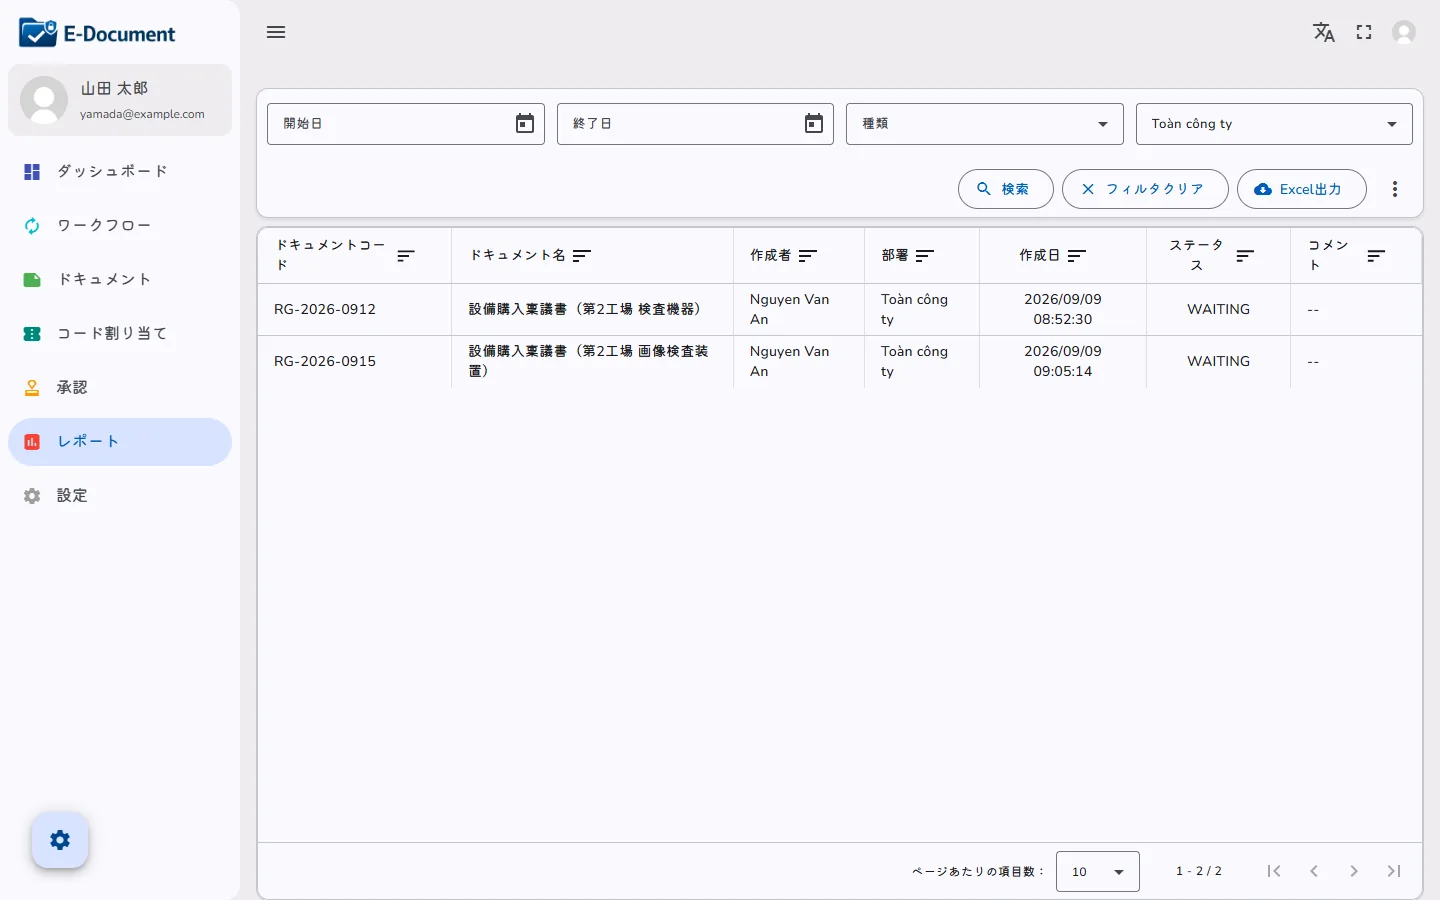Screen dimensions: 1440x900
Task: Sort by ドキュメントコード column icon
Action: [x=406, y=256]
